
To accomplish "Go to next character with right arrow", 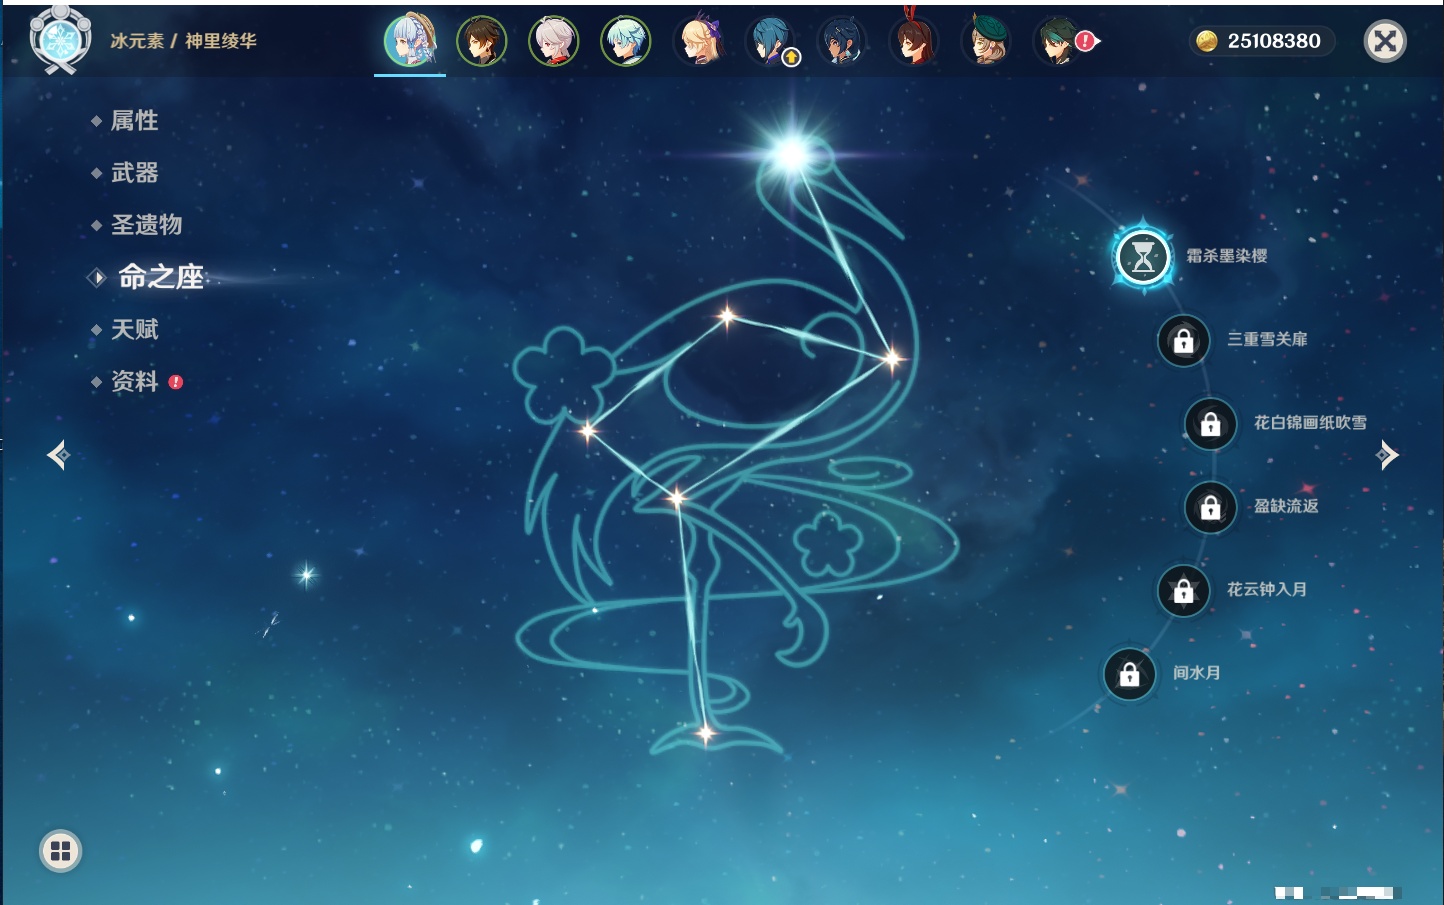I will [x=1387, y=455].
